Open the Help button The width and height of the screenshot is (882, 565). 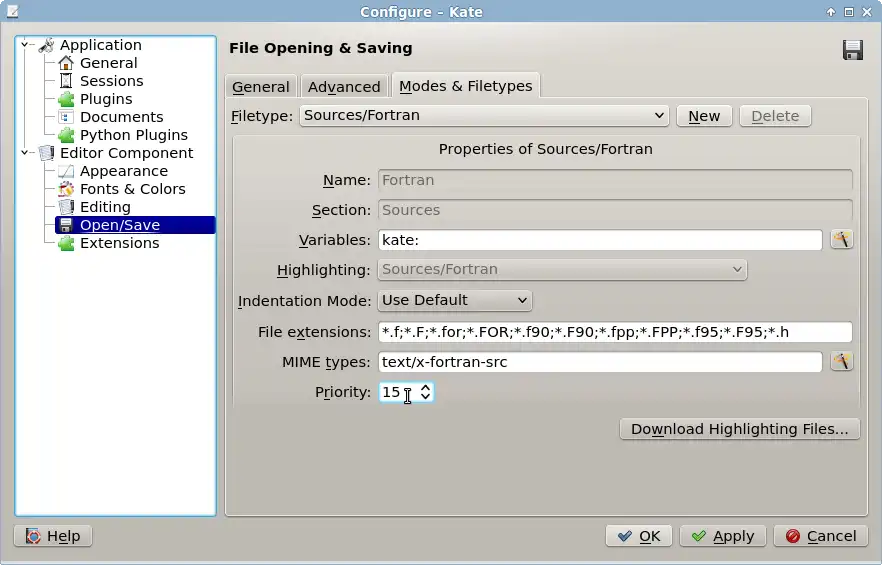tap(53, 536)
